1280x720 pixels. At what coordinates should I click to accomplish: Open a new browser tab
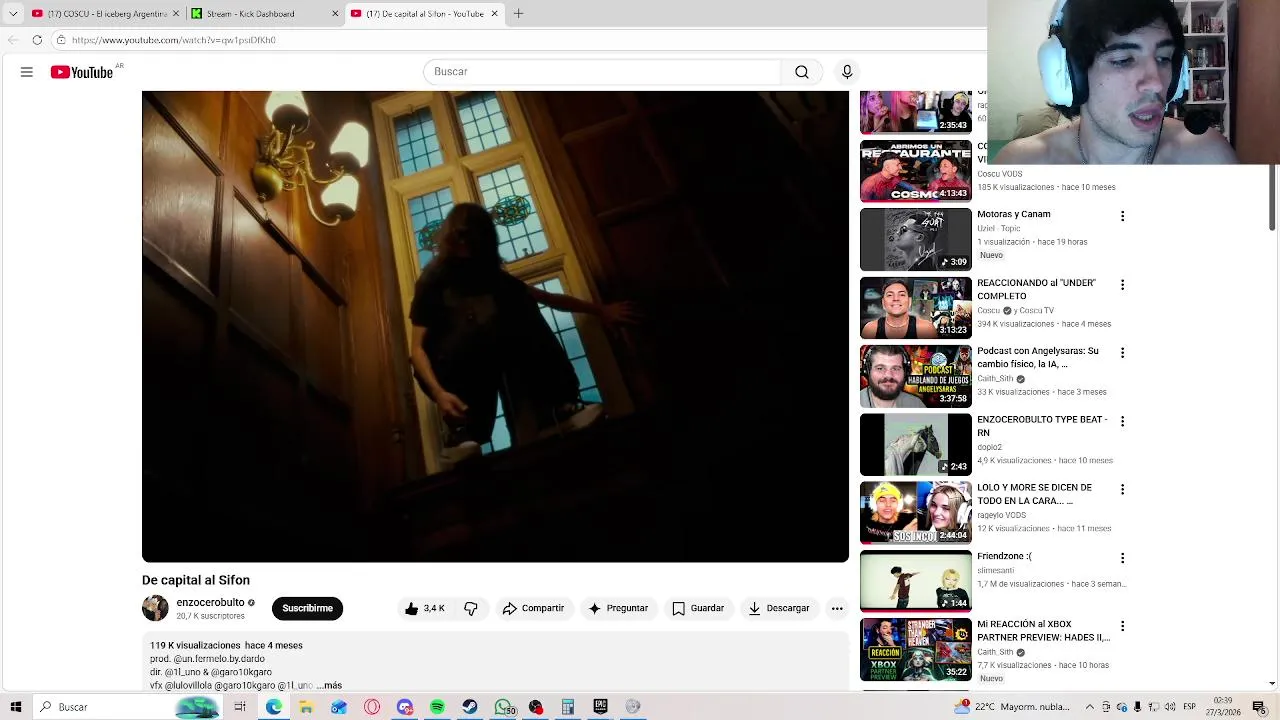(x=518, y=14)
